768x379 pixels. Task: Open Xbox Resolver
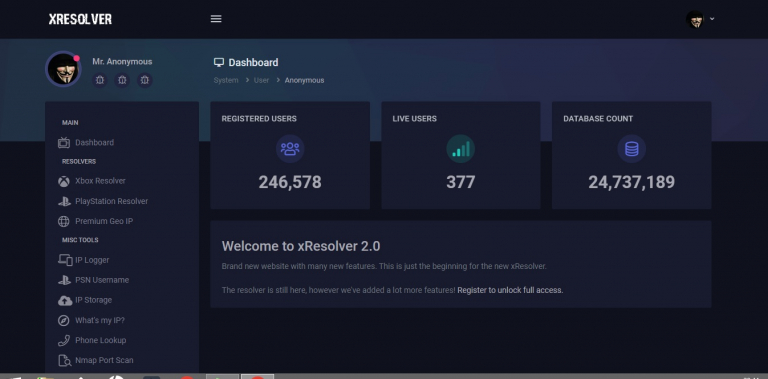click(x=100, y=181)
